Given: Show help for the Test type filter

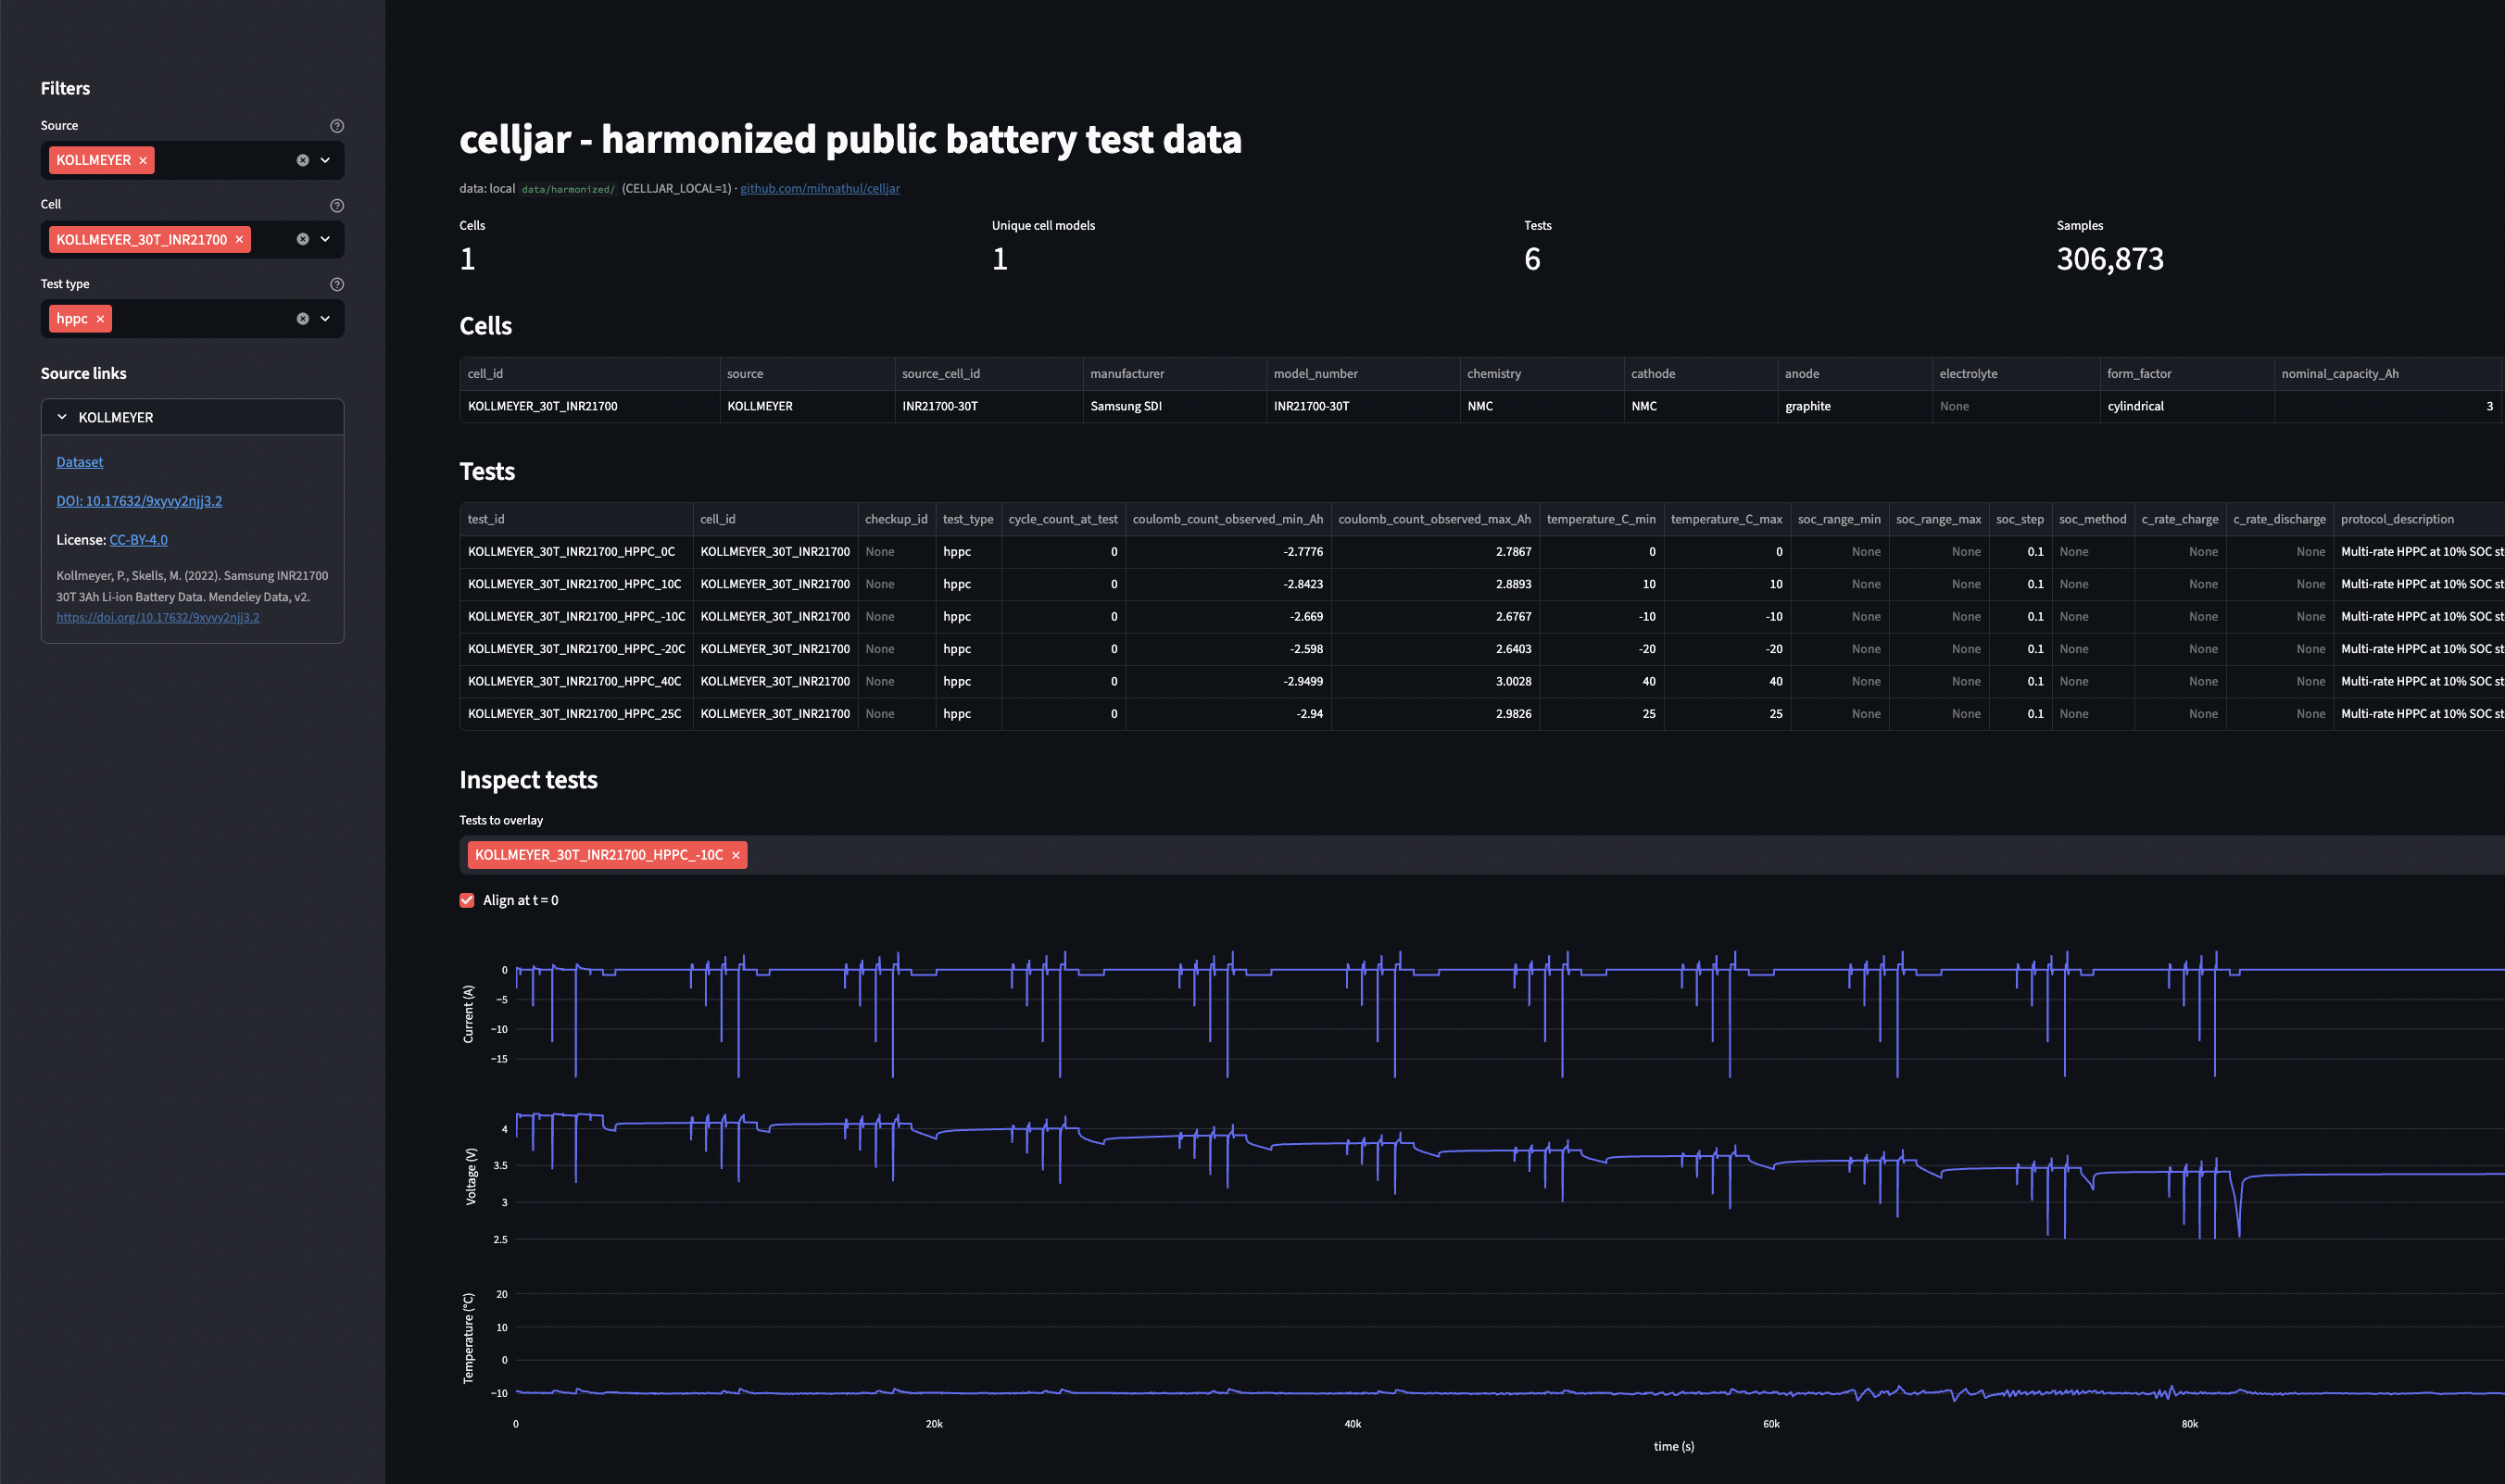Looking at the screenshot, I should [x=337, y=284].
